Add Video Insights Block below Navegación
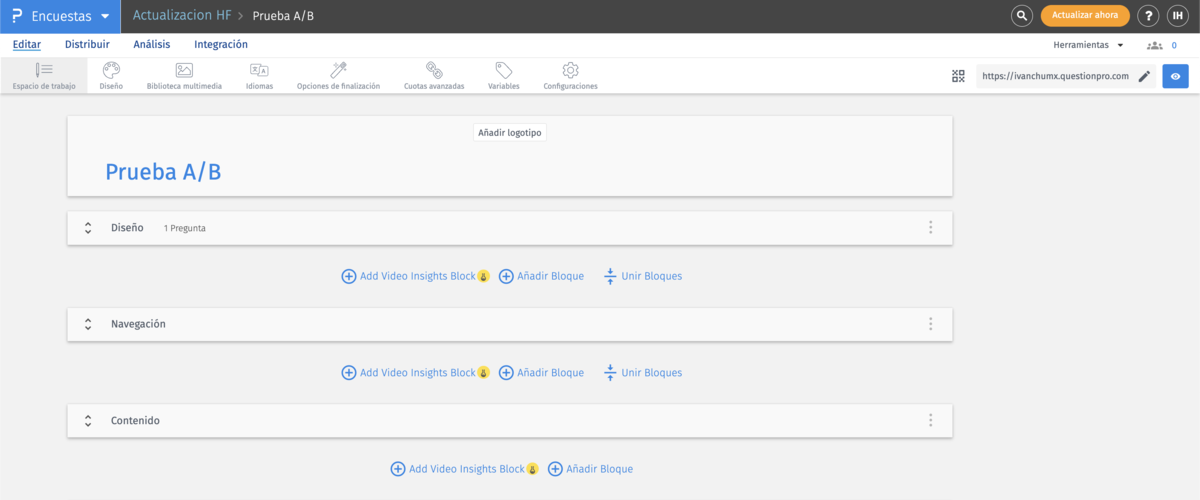Viewport: 1200px width, 500px height. 415,373
